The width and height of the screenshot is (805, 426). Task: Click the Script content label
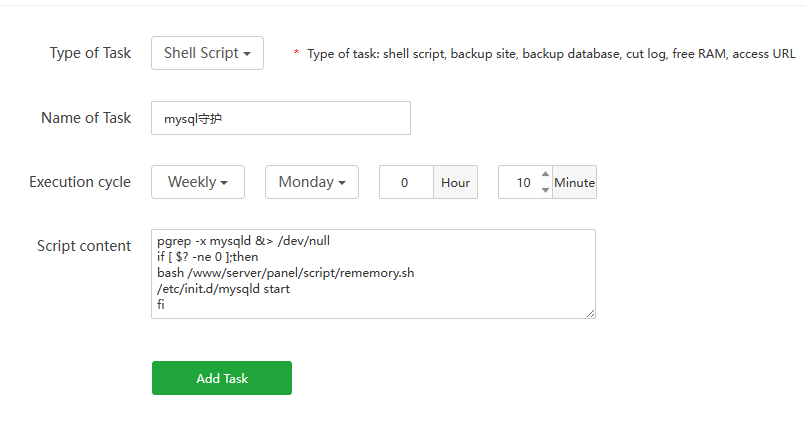pos(84,245)
